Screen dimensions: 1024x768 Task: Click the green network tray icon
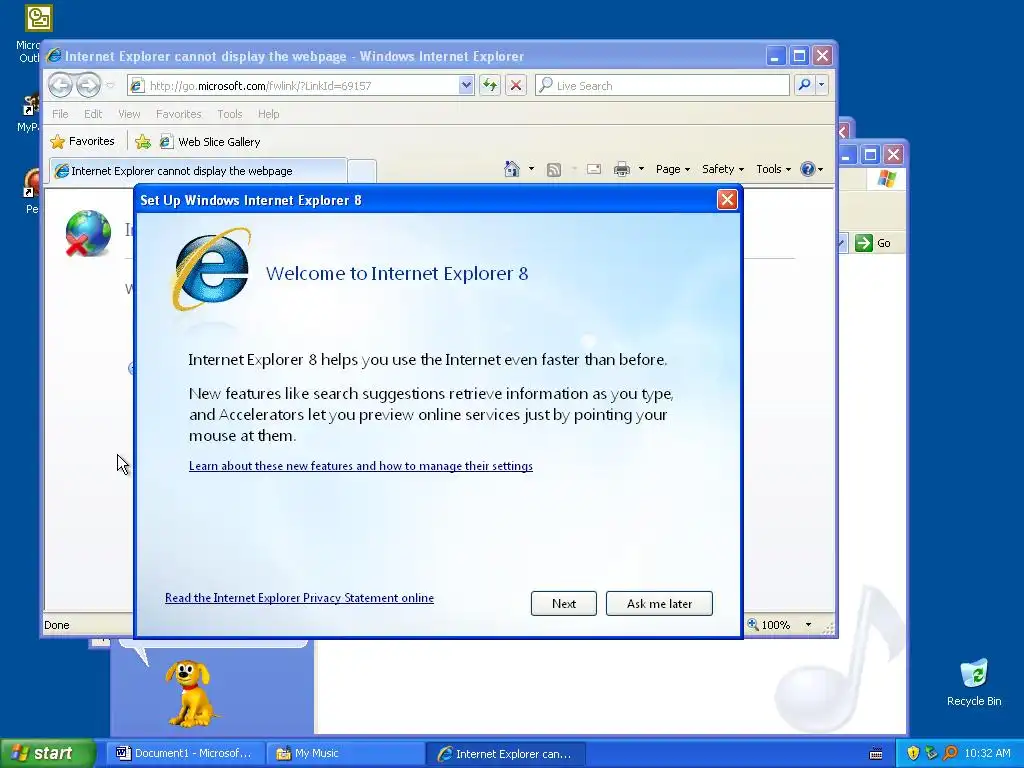[932, 753]
